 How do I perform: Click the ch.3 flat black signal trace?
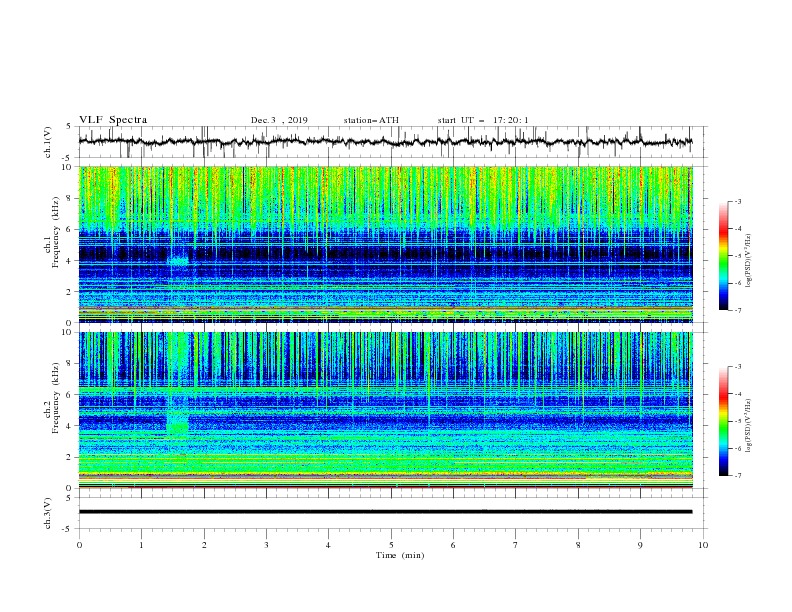[x=385, y=512]
